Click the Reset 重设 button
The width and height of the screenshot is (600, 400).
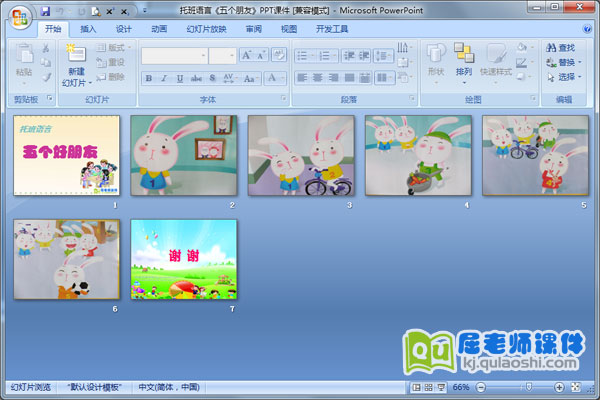coord(111,62)
